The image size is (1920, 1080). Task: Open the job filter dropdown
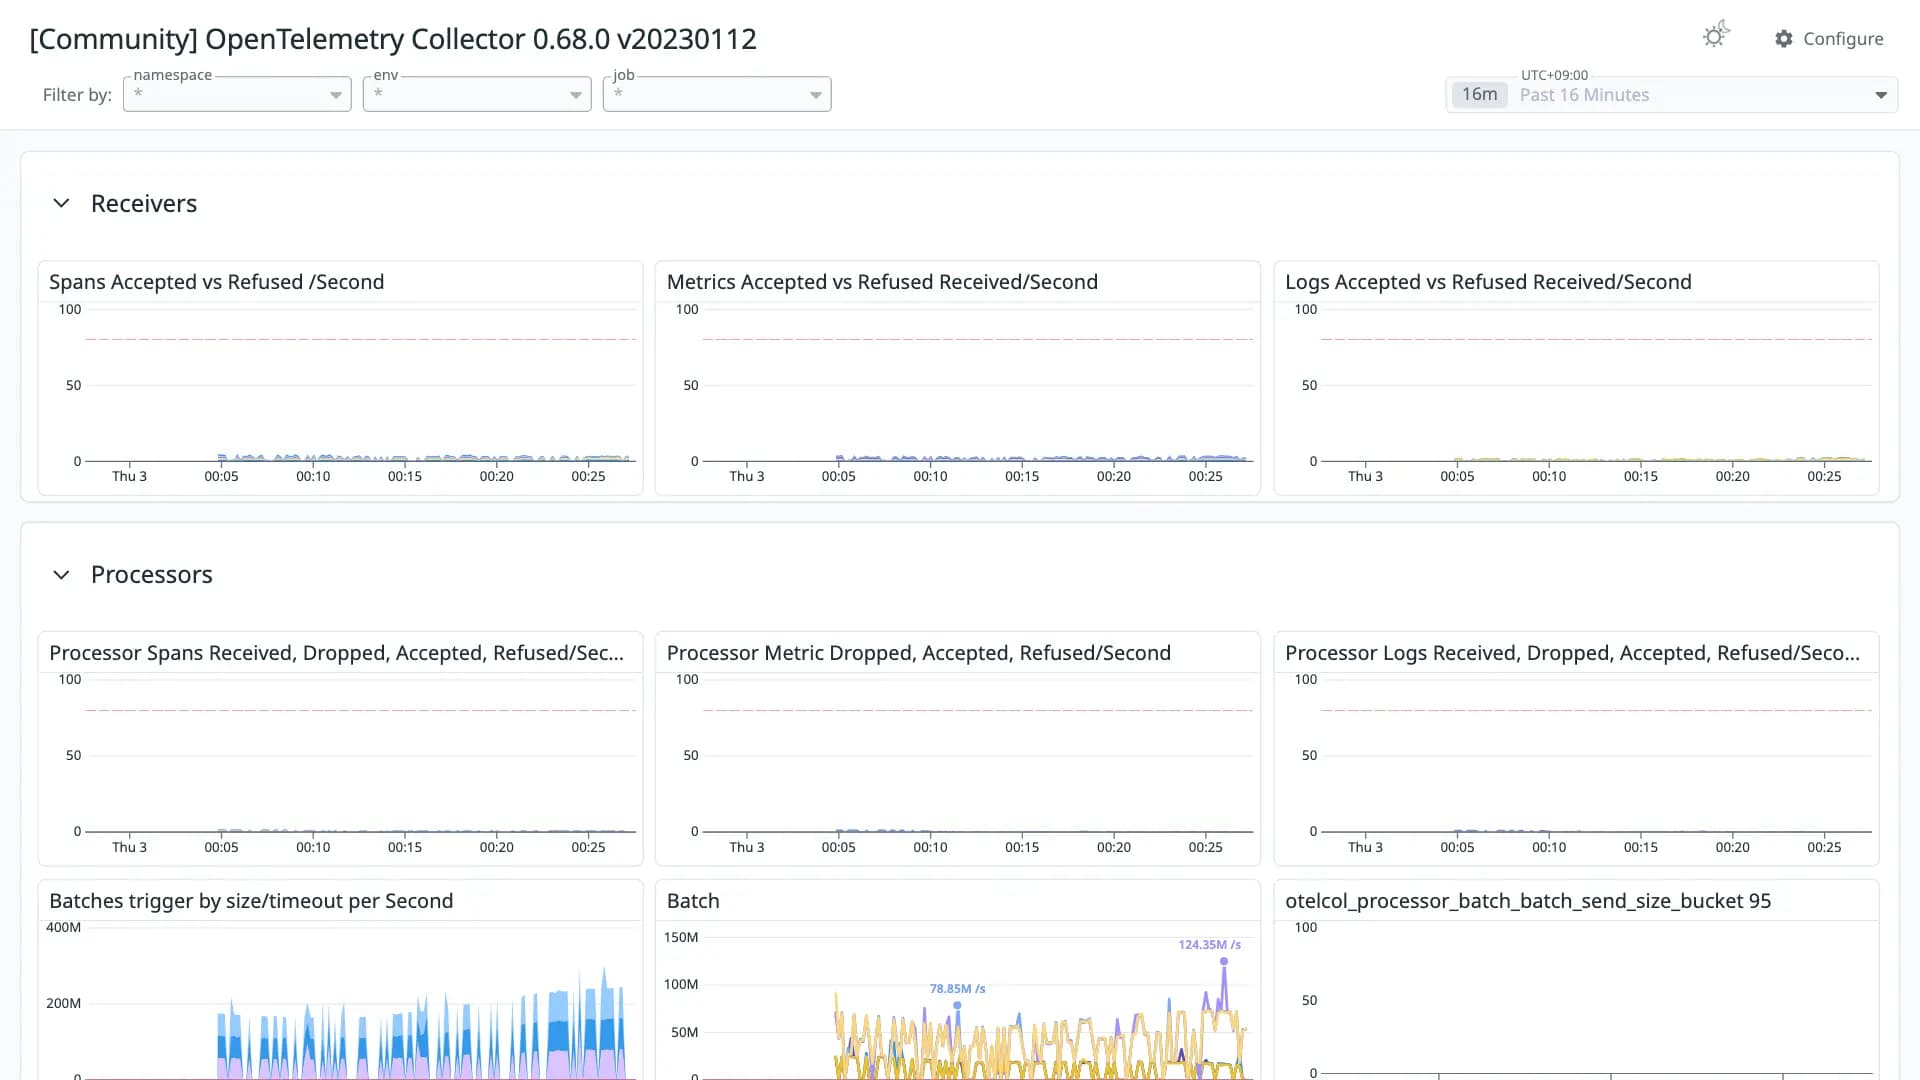click(717, 94)
